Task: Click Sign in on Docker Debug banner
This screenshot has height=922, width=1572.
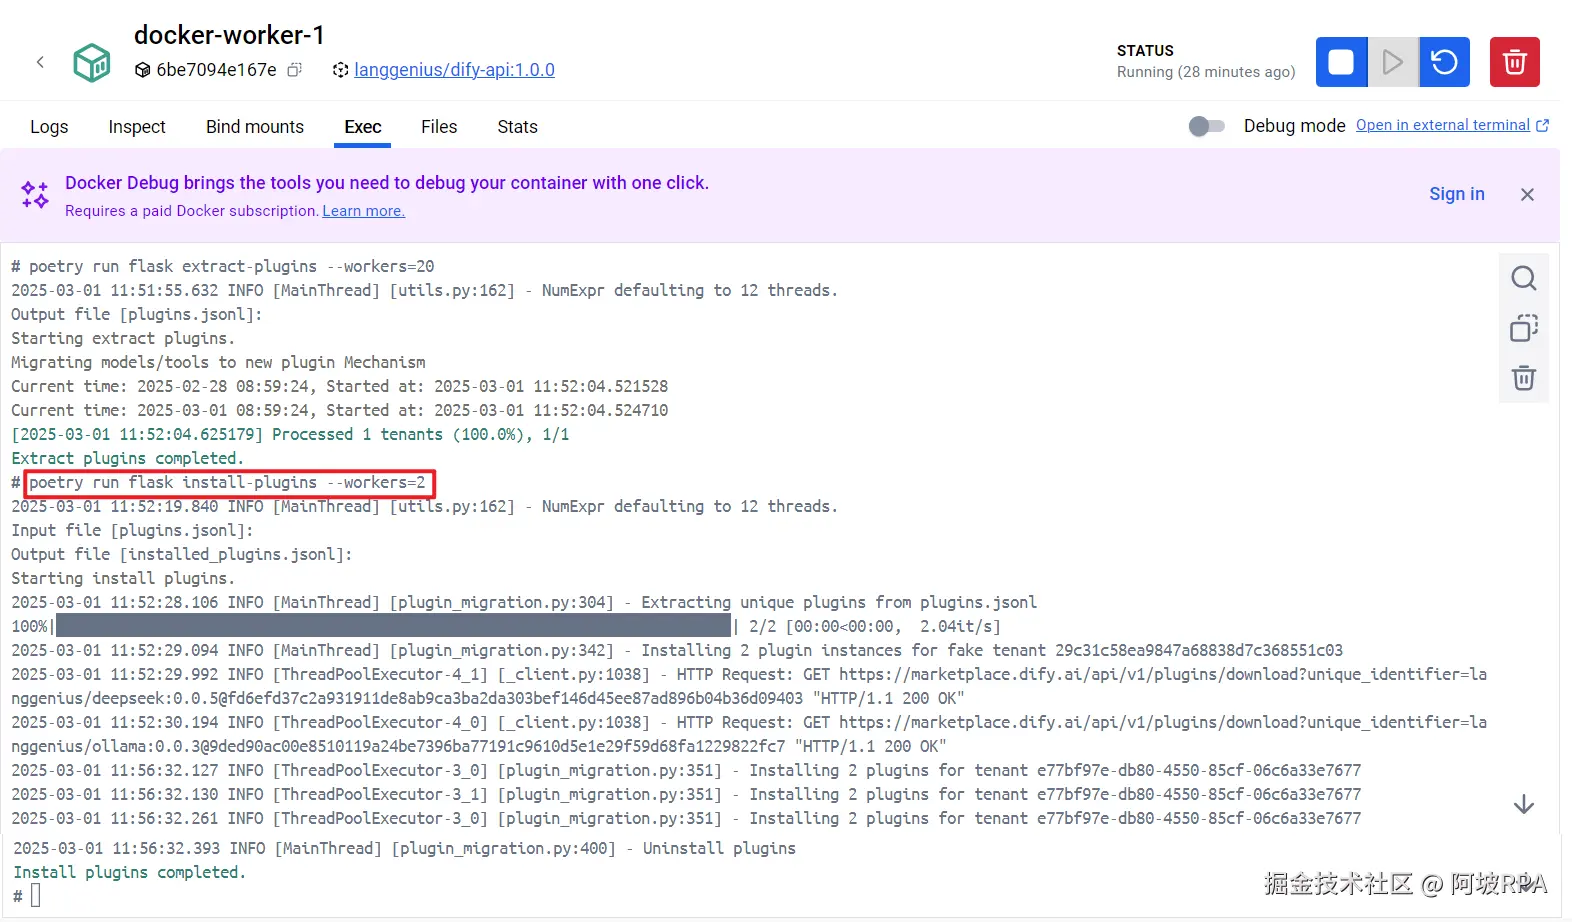Action: pos(1456,194)
